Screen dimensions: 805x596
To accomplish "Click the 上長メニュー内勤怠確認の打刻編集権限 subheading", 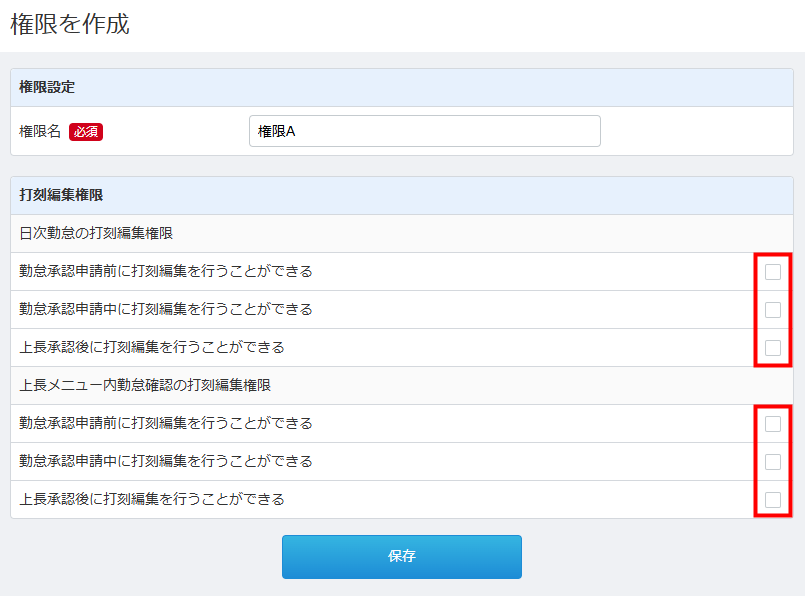I will click(x=145, y=385).
